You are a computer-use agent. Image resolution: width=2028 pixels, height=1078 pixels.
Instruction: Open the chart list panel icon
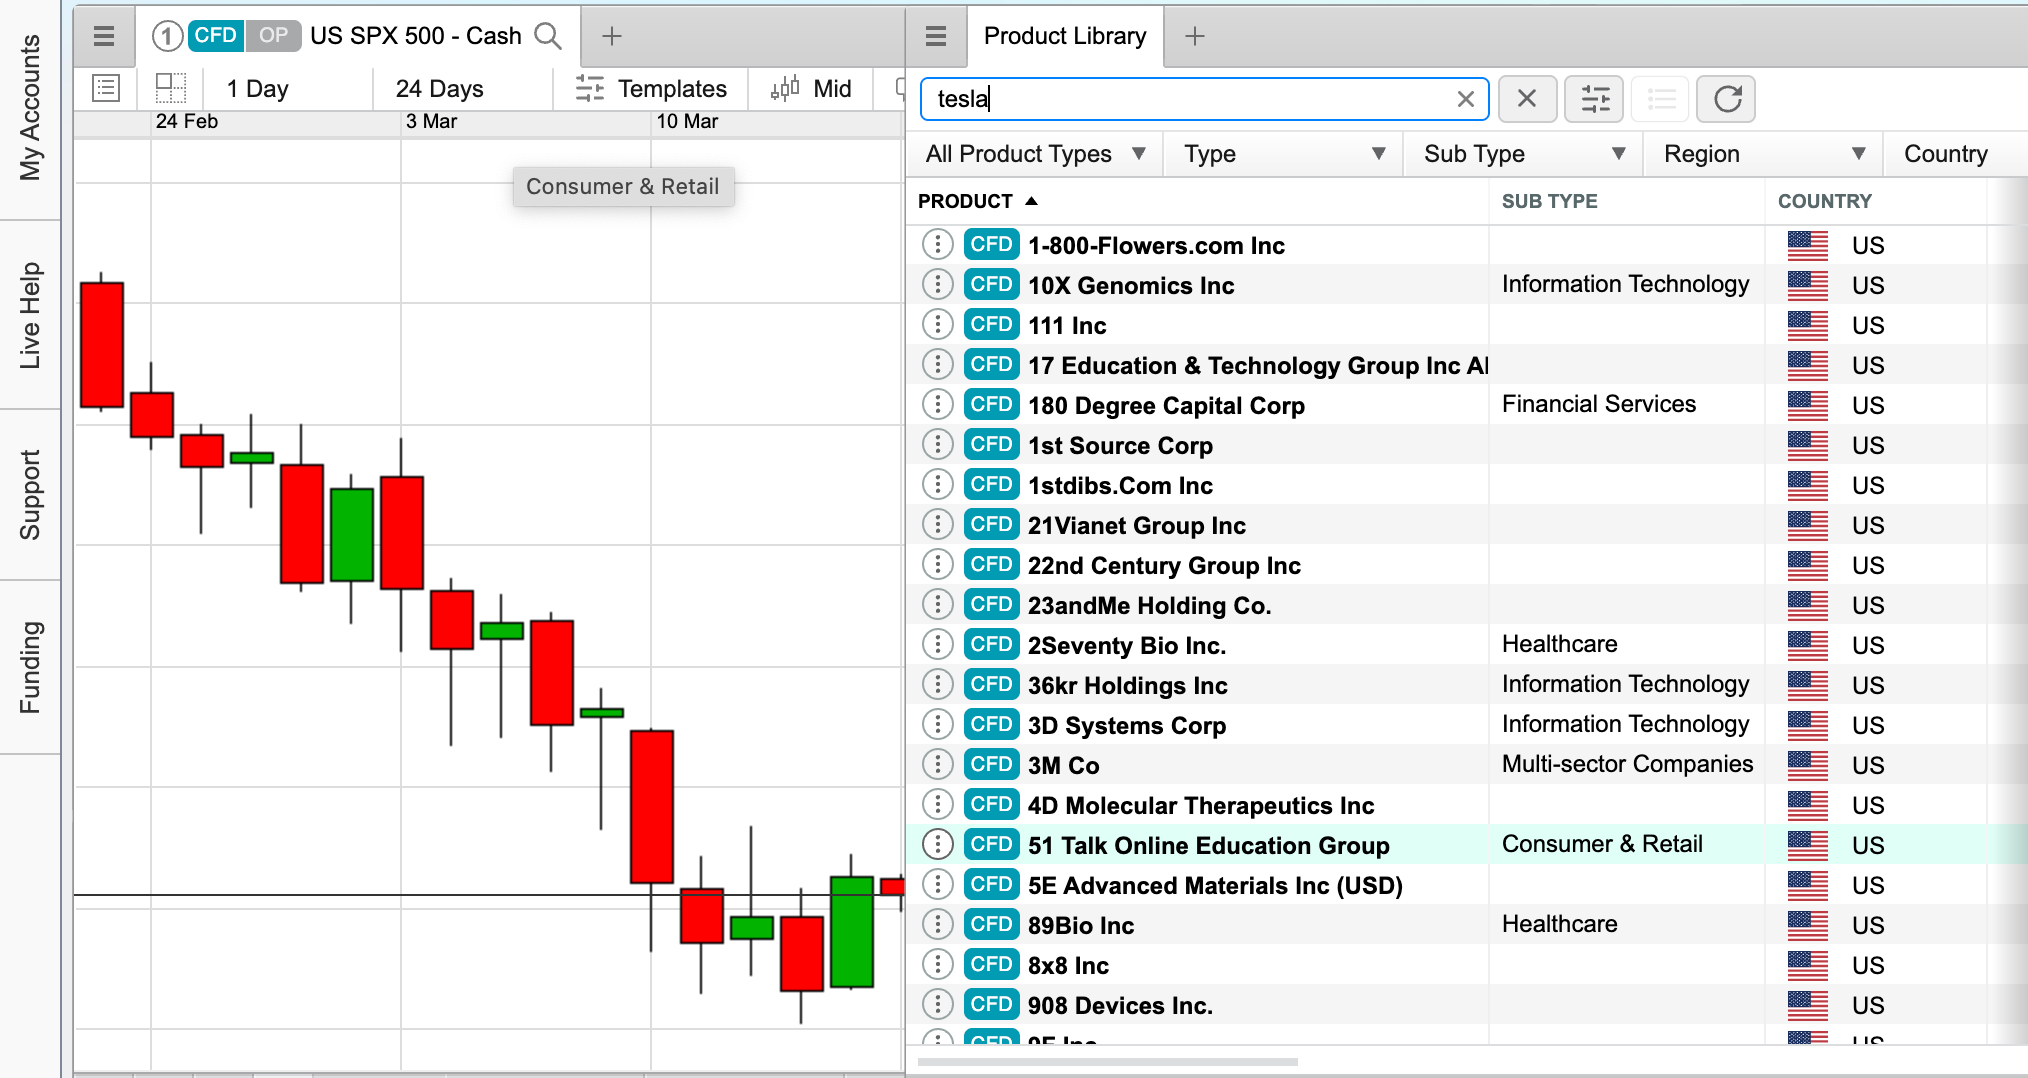click(x=106, y=88)
